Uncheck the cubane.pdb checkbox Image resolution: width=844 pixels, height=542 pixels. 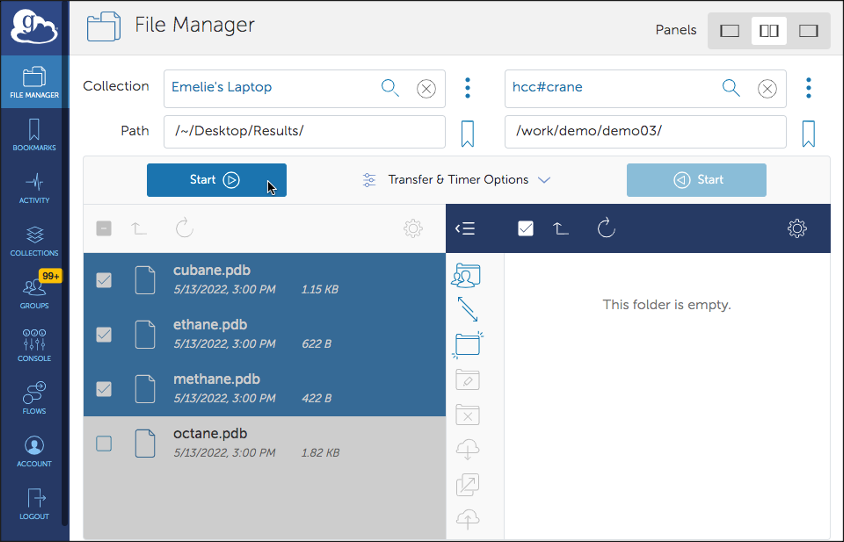click(104, 281)
